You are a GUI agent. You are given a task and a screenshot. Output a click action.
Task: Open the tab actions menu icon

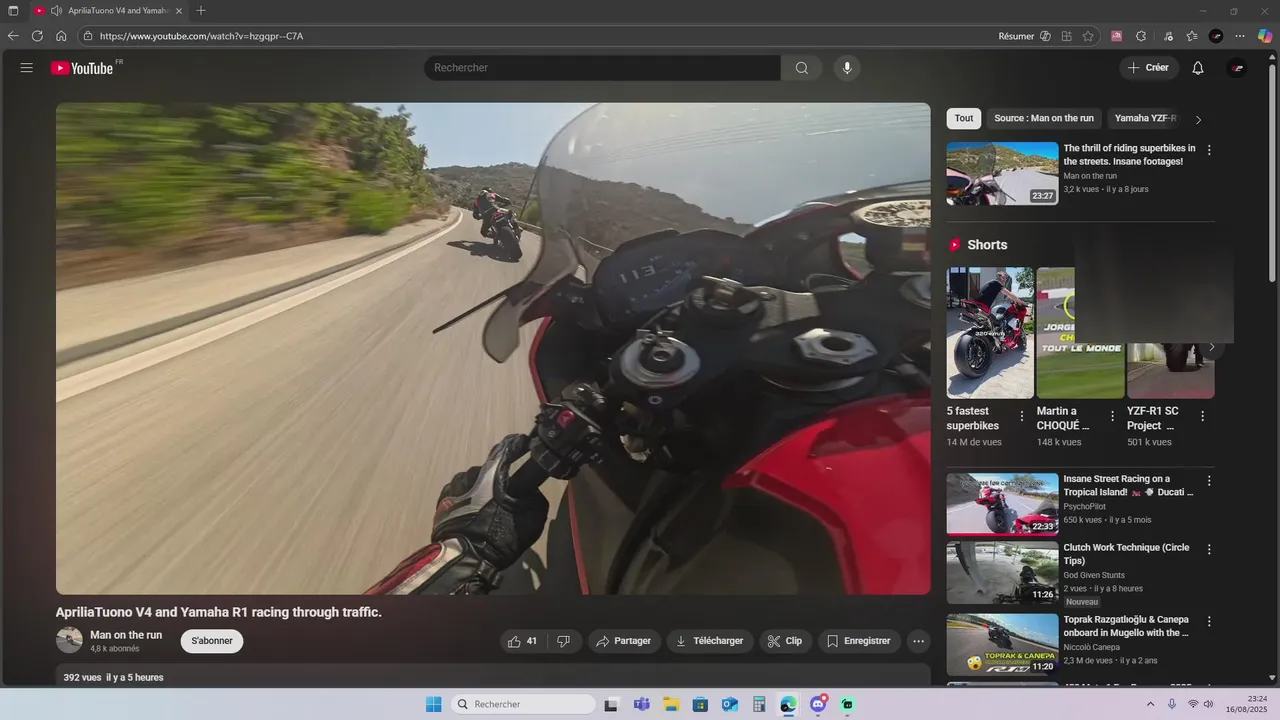click(x=13, y=11)
